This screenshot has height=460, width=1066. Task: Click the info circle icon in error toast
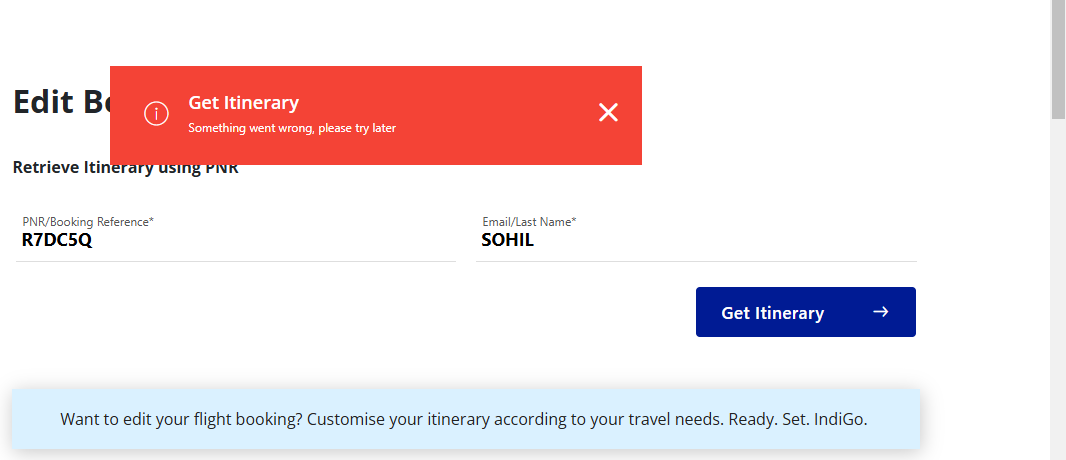click(x=156, y=114)
